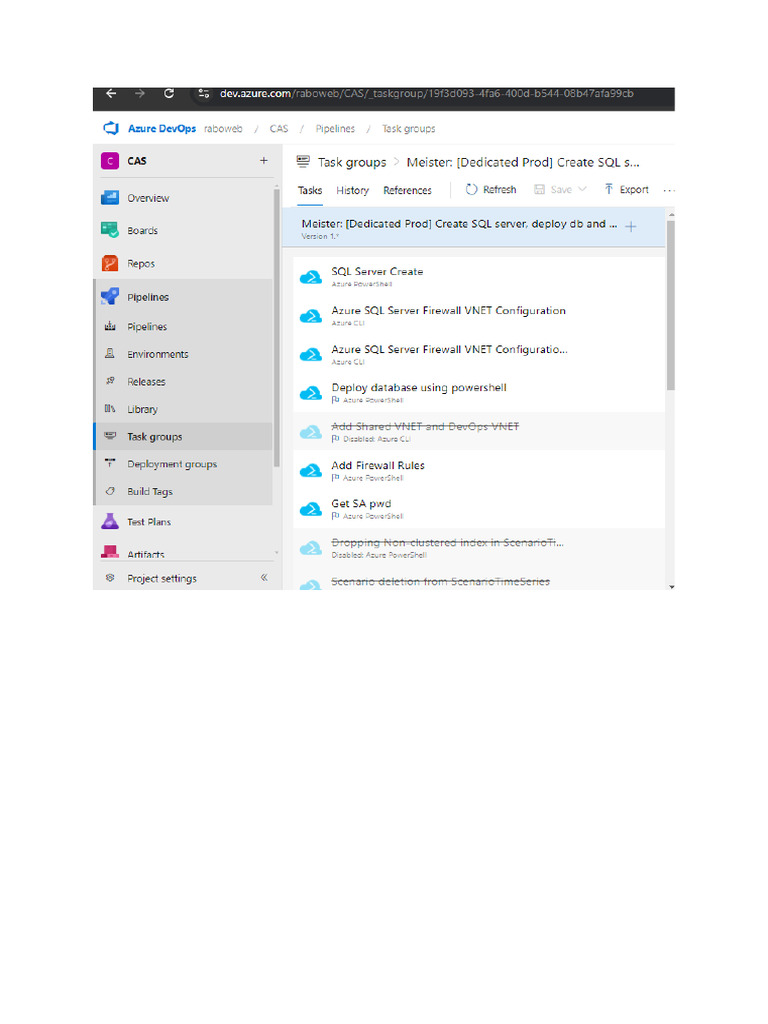Screen dimensions: 768x1024
Task: Open the raboweb breadcrumb link
Action: tap(223, 129)
